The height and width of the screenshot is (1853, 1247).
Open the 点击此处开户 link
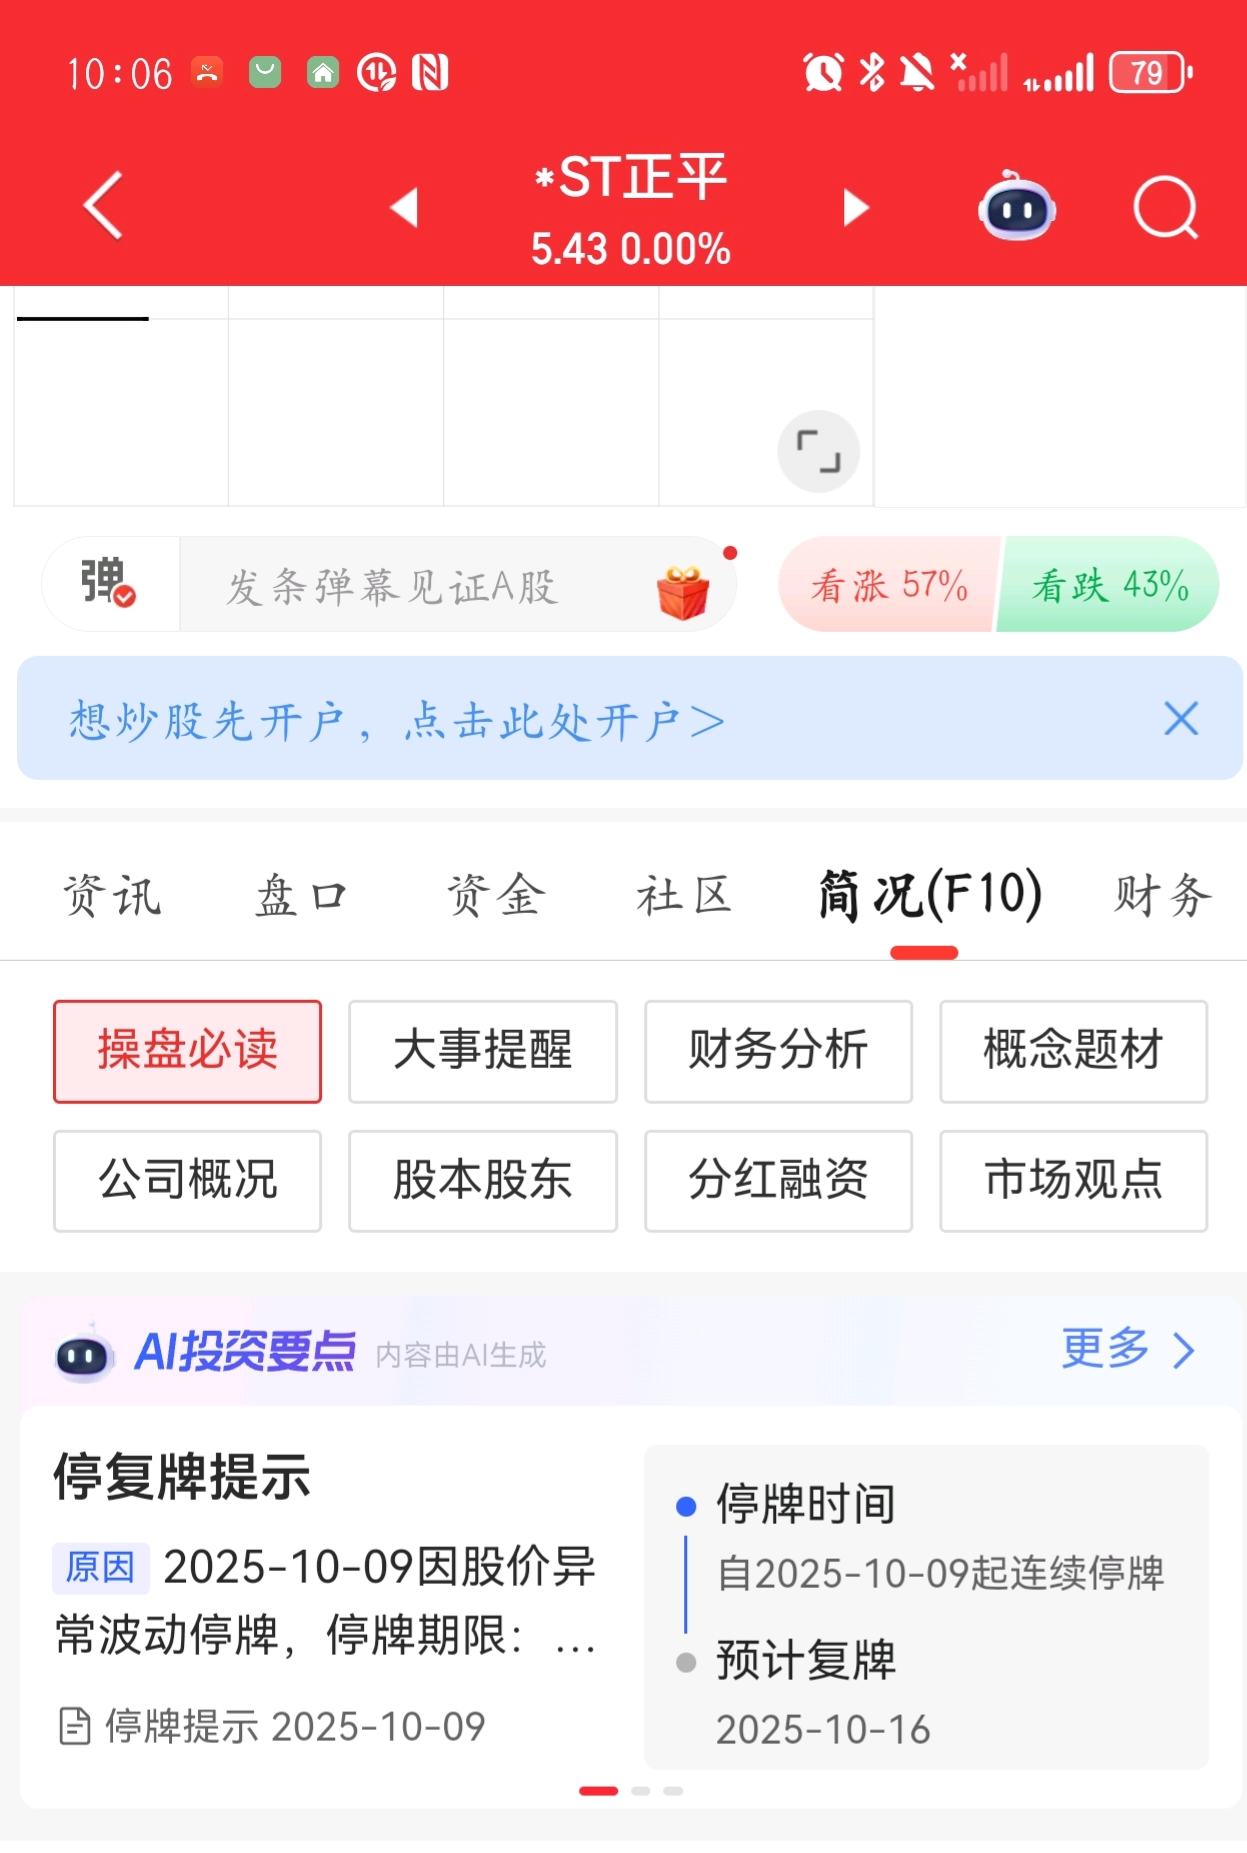[x=563, y=721]
